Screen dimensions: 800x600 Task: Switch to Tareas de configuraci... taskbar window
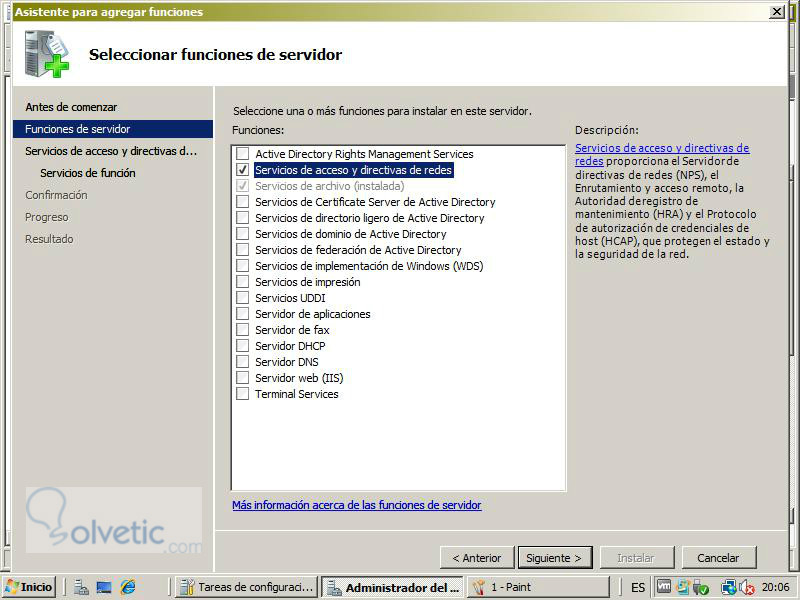(247, 587)
